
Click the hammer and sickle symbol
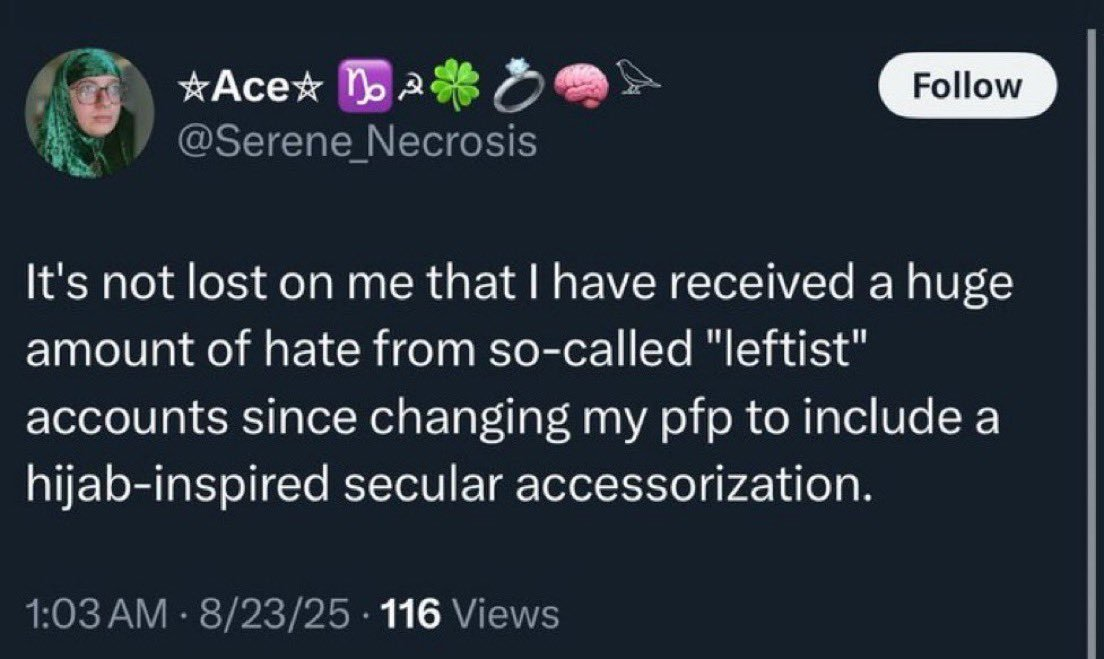pos(409,86)
